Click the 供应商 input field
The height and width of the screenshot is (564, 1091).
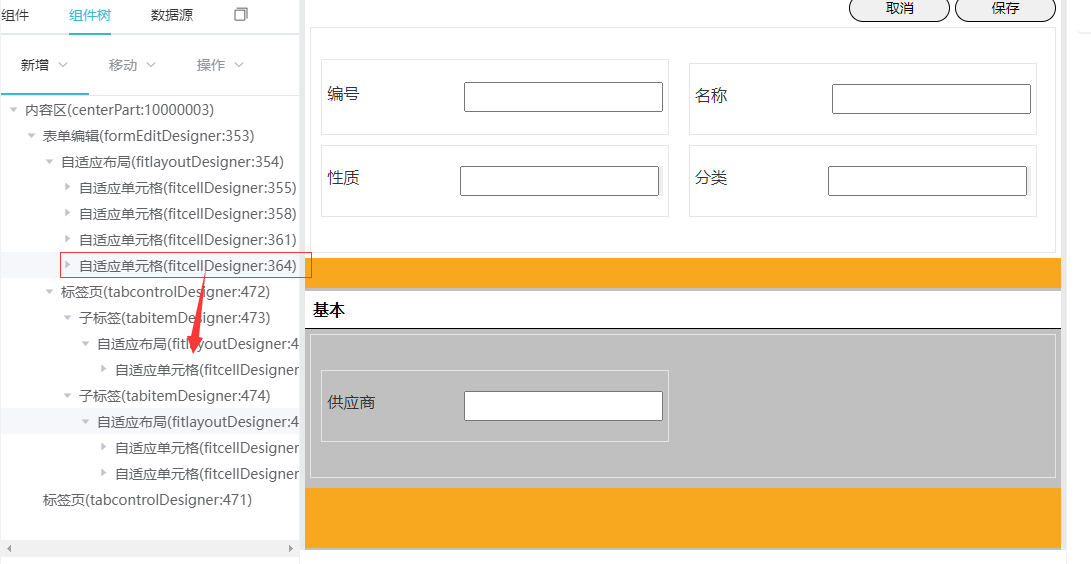(563, 406)
